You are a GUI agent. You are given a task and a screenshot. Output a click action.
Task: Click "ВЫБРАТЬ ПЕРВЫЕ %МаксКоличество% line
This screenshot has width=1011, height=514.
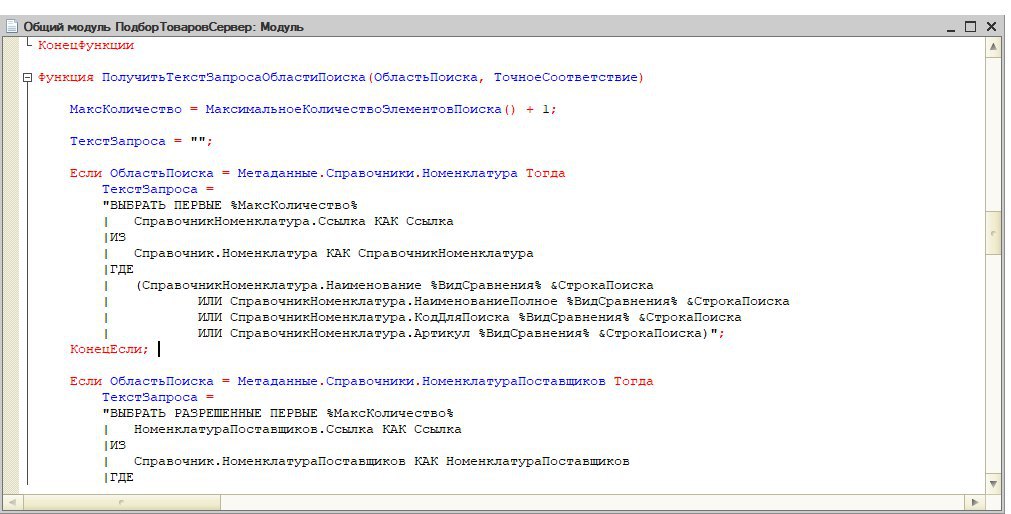(230, 205)
